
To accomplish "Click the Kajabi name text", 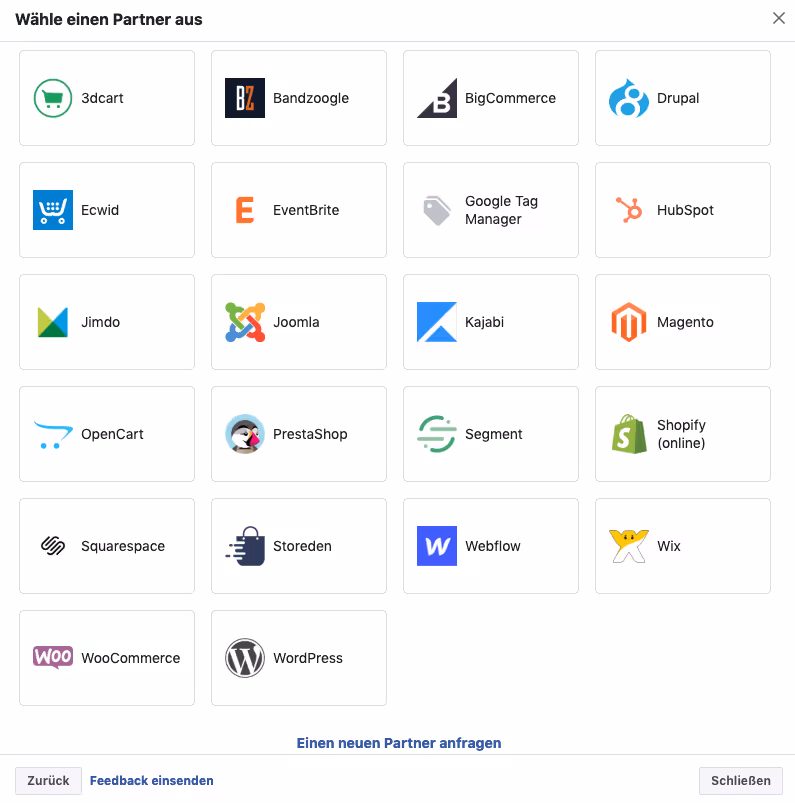I will tap(485, 322).
